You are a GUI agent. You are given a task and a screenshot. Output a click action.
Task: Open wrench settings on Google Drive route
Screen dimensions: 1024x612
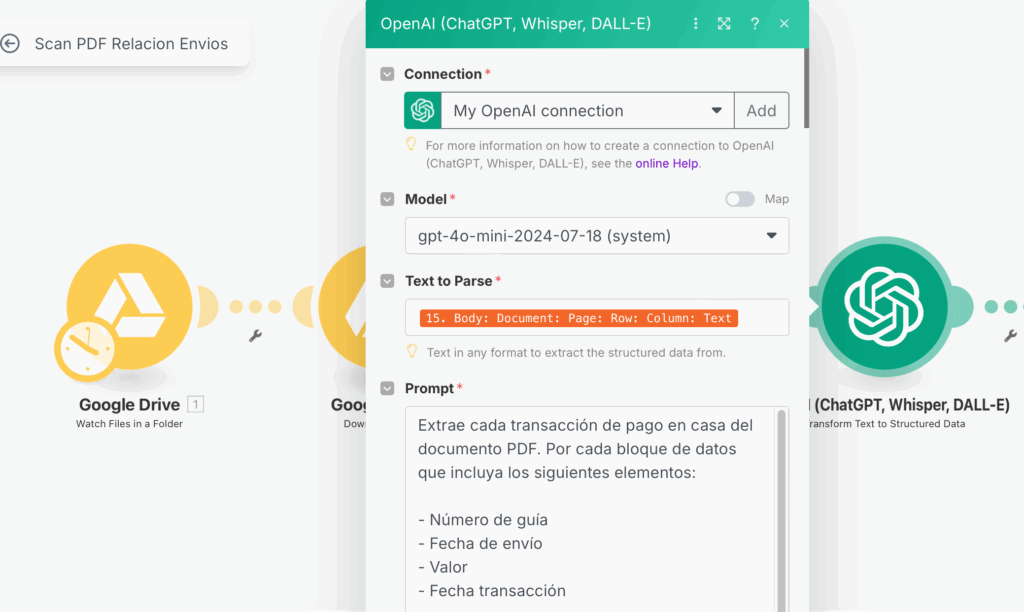[x=255, y=336]
